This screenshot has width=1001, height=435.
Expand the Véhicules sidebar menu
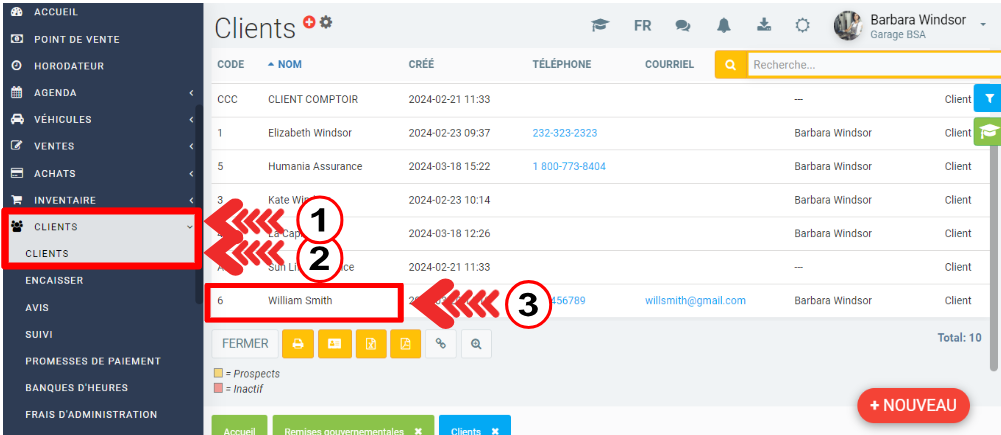point(100,119)
